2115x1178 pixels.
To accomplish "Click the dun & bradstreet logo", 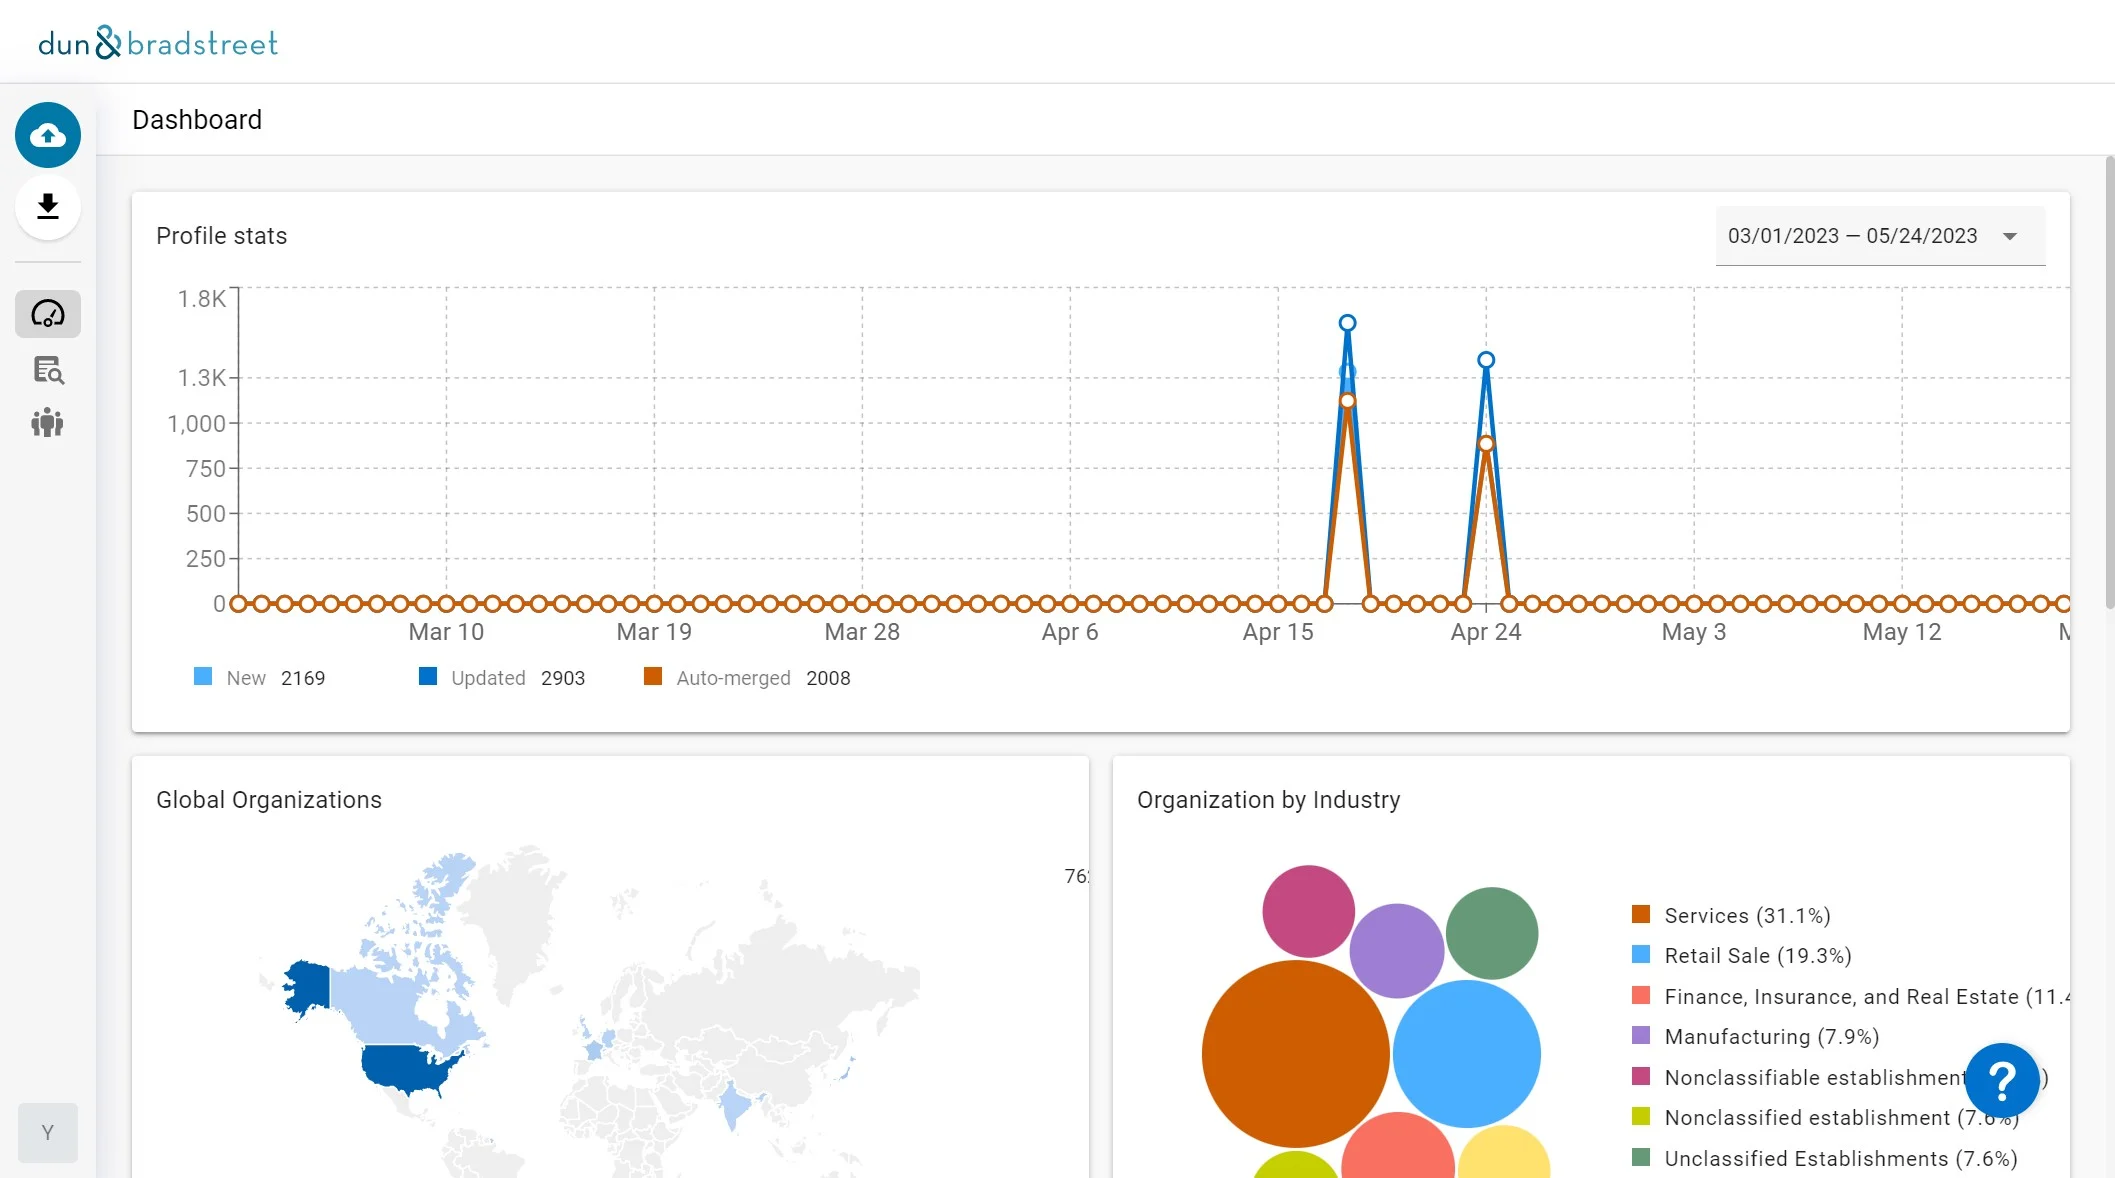I will coord(158,43).
